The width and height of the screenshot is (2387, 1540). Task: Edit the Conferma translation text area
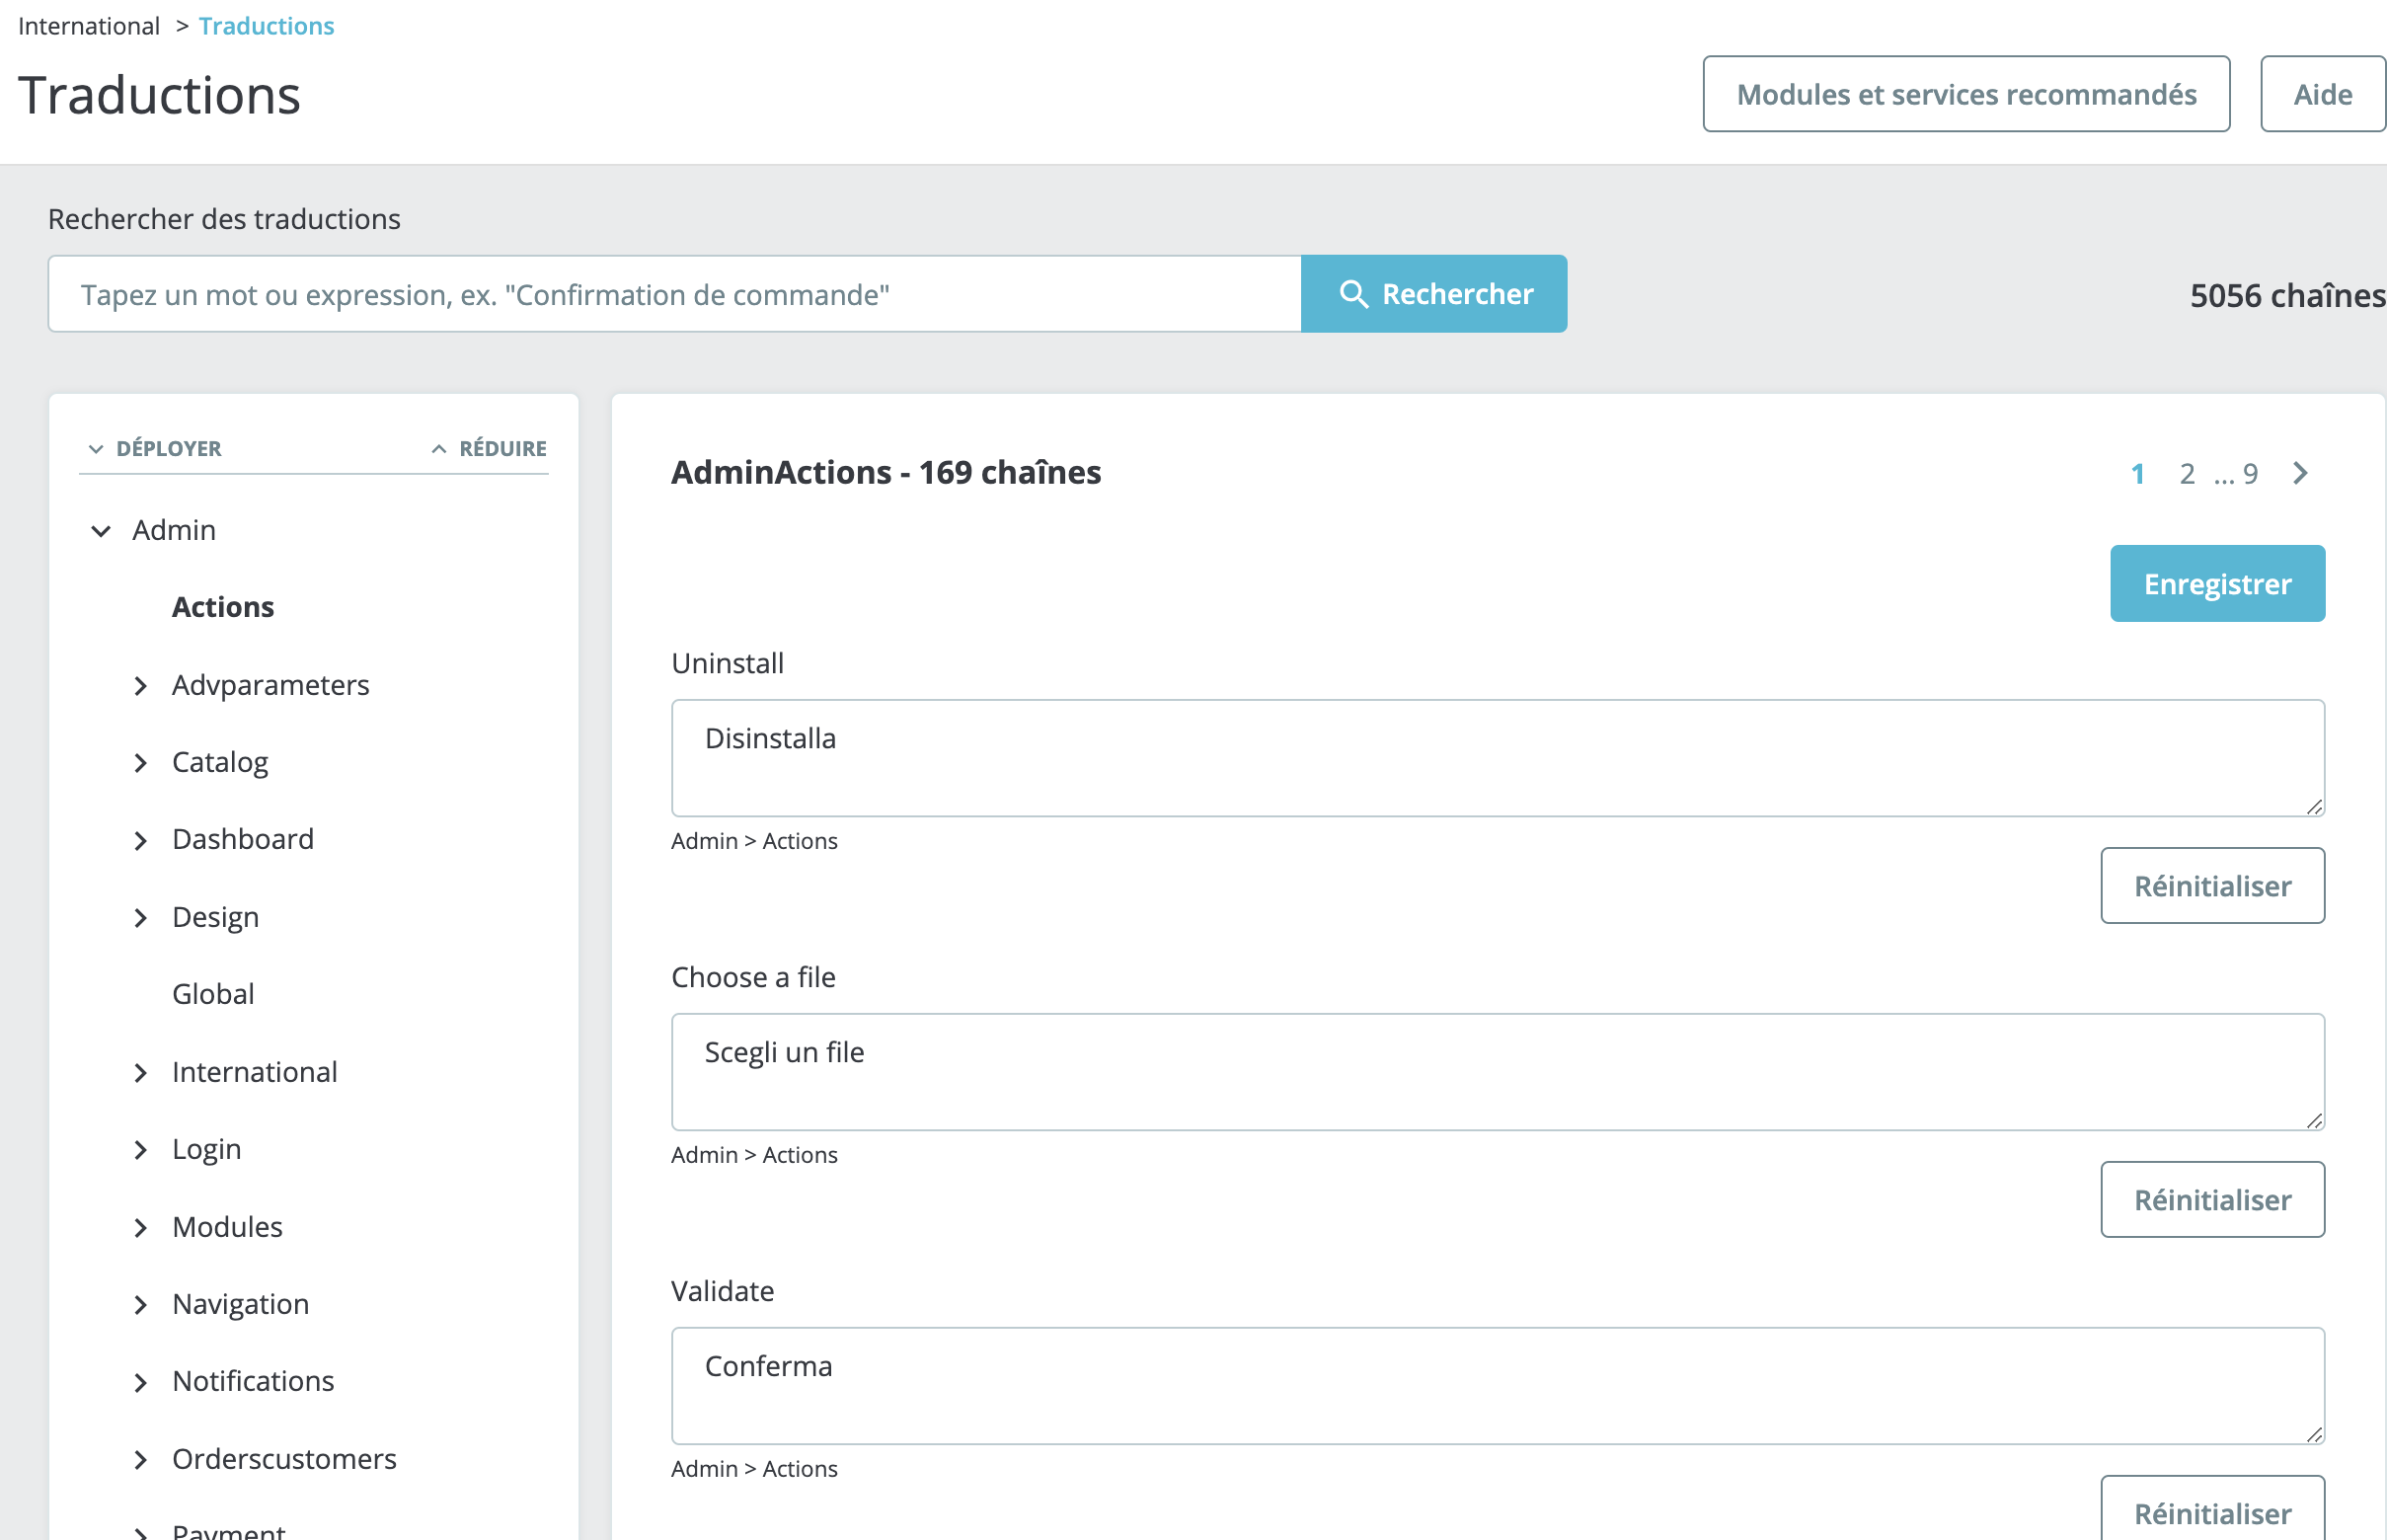[x=1497, y=1386]
